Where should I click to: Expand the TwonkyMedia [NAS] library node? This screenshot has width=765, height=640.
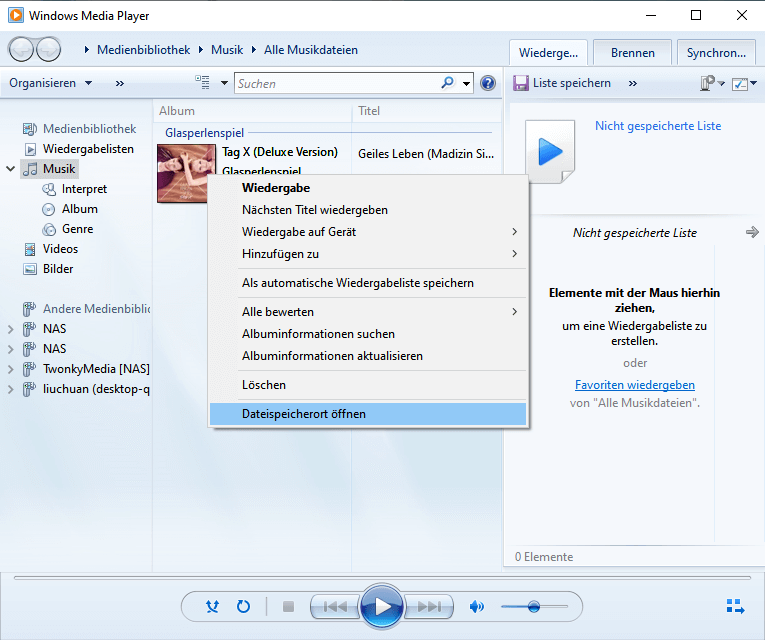pos(11,369)
